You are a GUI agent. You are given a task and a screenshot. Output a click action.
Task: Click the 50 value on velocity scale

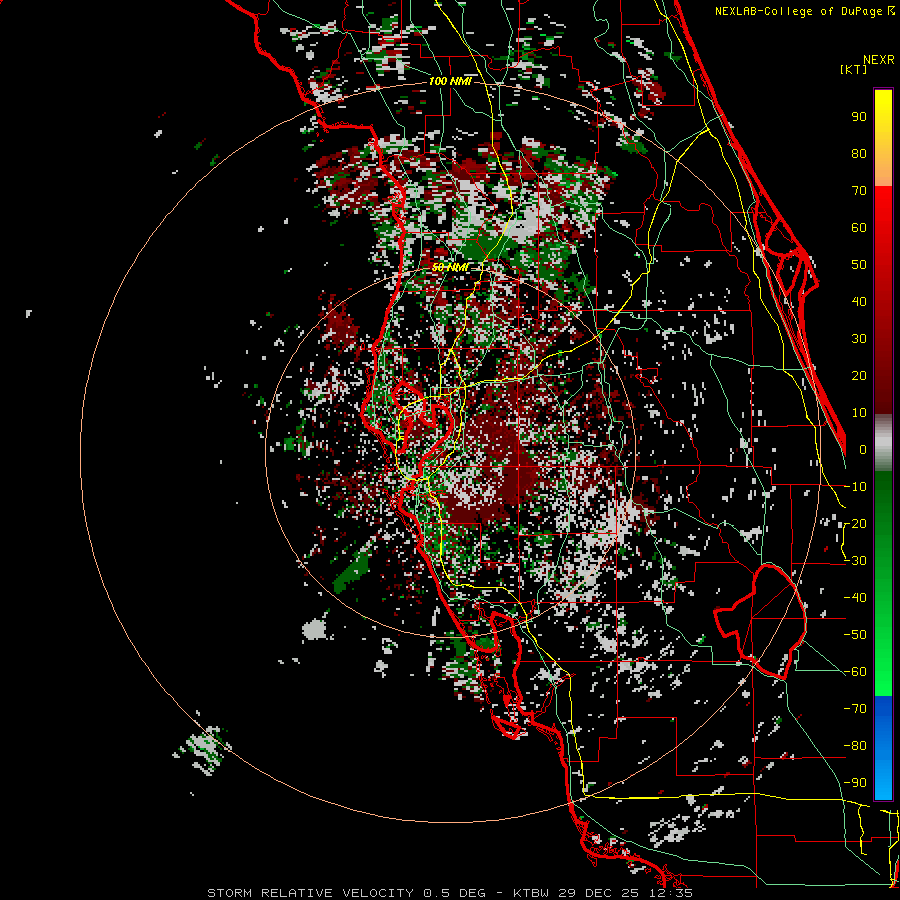pyautogui.click(x=859, y=265)
